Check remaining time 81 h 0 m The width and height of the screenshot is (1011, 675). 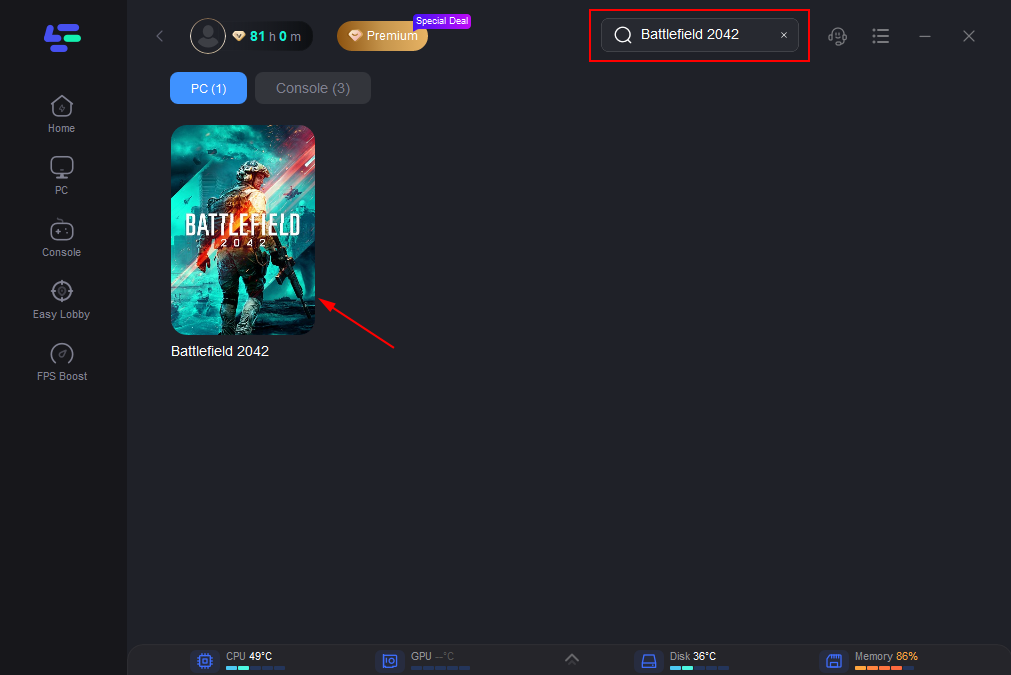coord(275,37)
